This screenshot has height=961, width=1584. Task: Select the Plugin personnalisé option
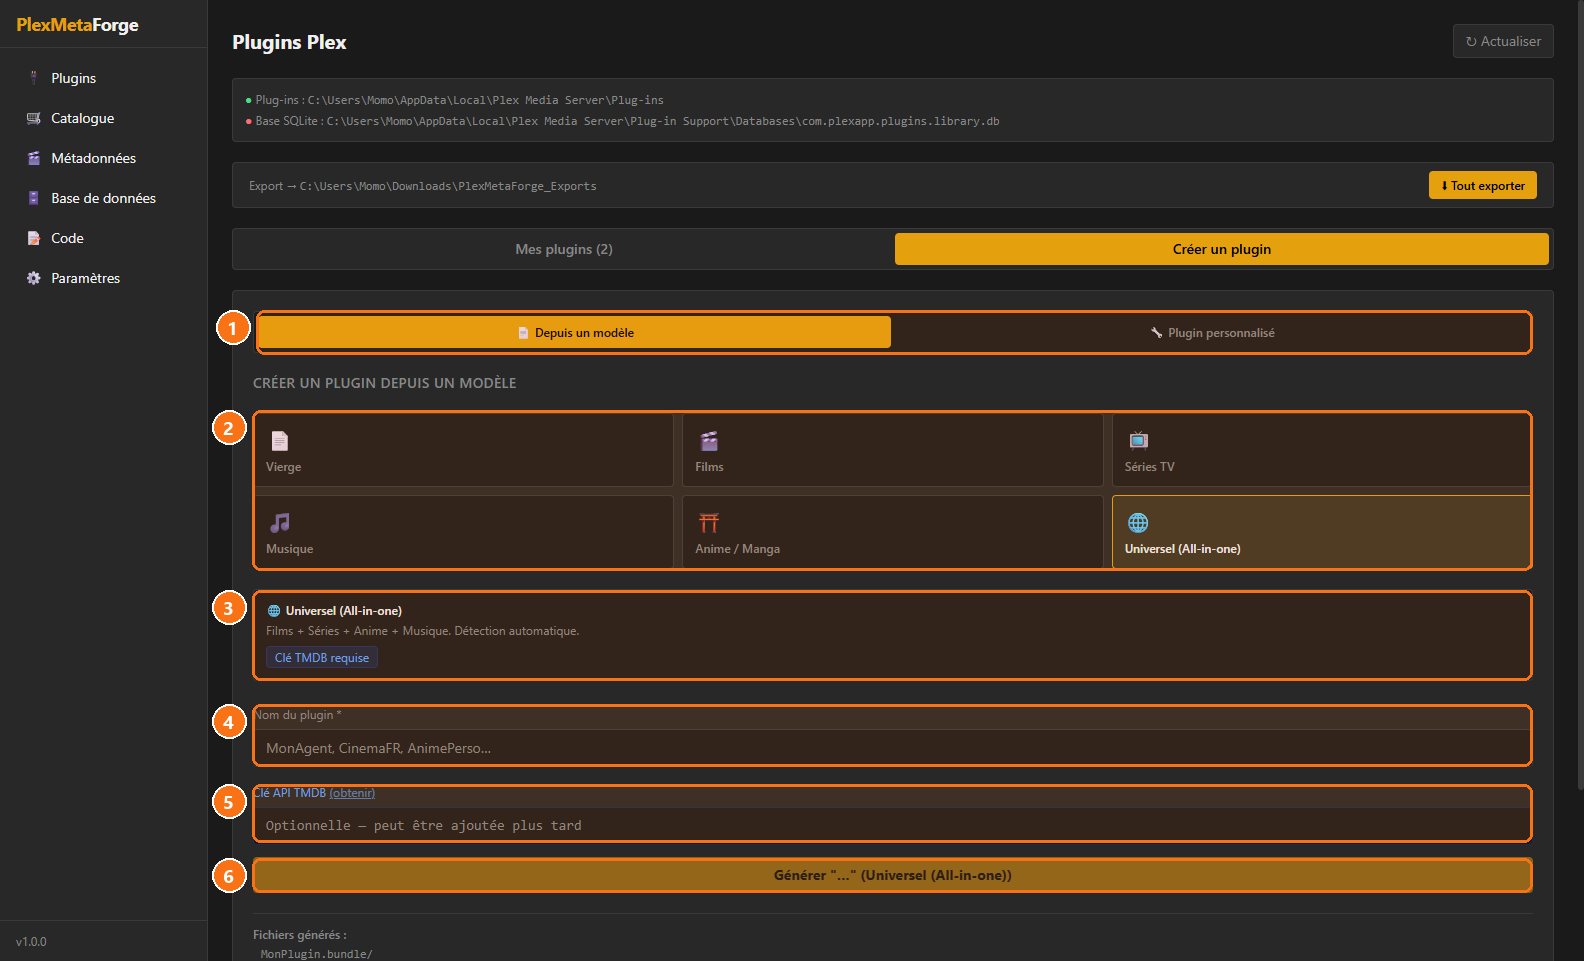tap(1212, 332)
